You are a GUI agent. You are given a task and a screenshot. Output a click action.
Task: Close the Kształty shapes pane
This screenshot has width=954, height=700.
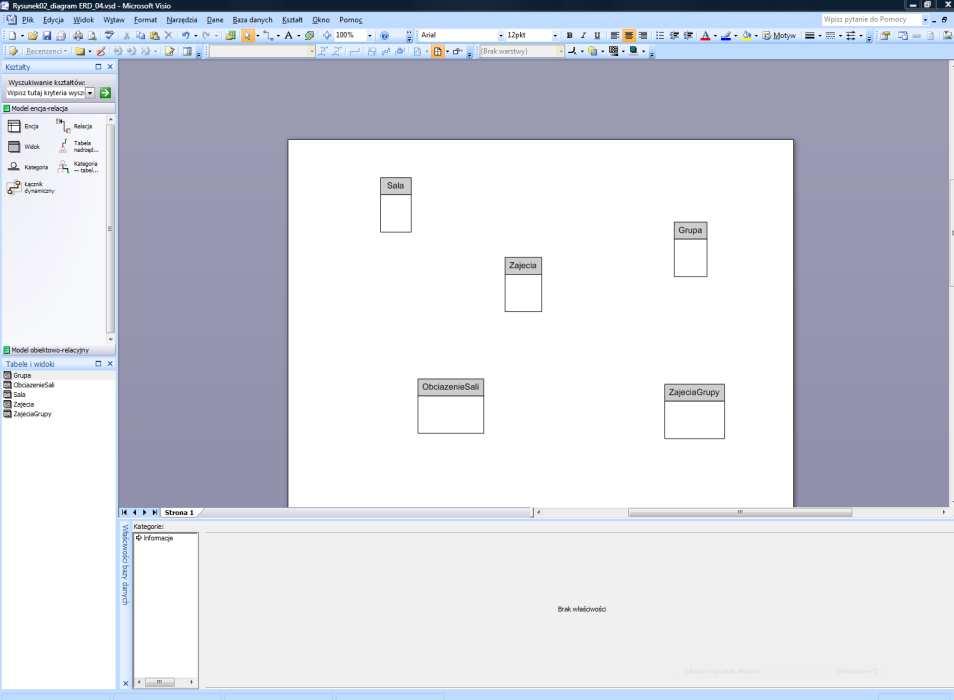point(110,67)
